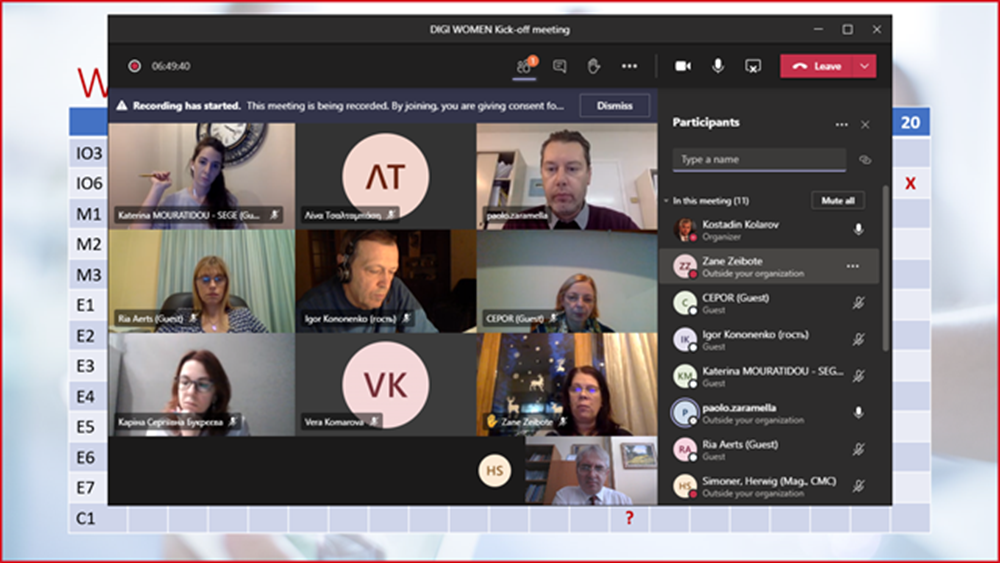Raise hand using the hand icon
1000x563 pixels.
click(594, 66)
